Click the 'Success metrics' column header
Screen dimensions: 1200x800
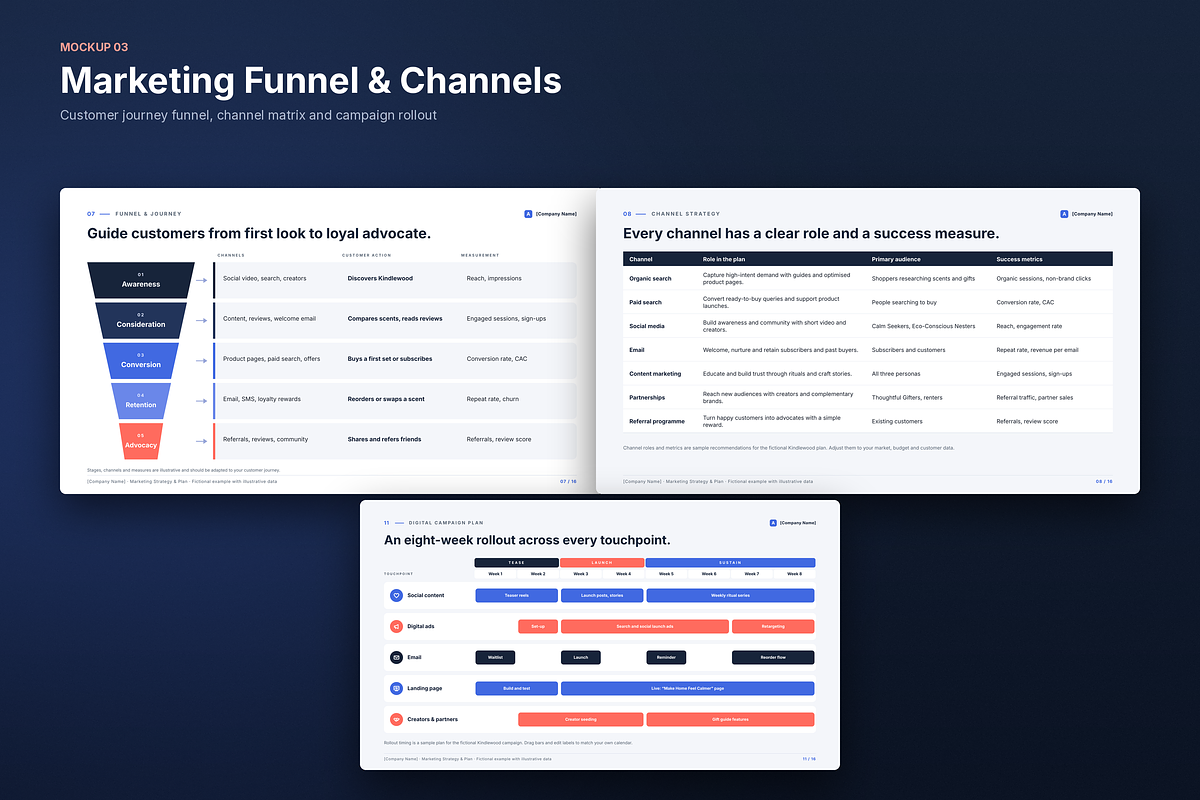tap(1019, 259)
